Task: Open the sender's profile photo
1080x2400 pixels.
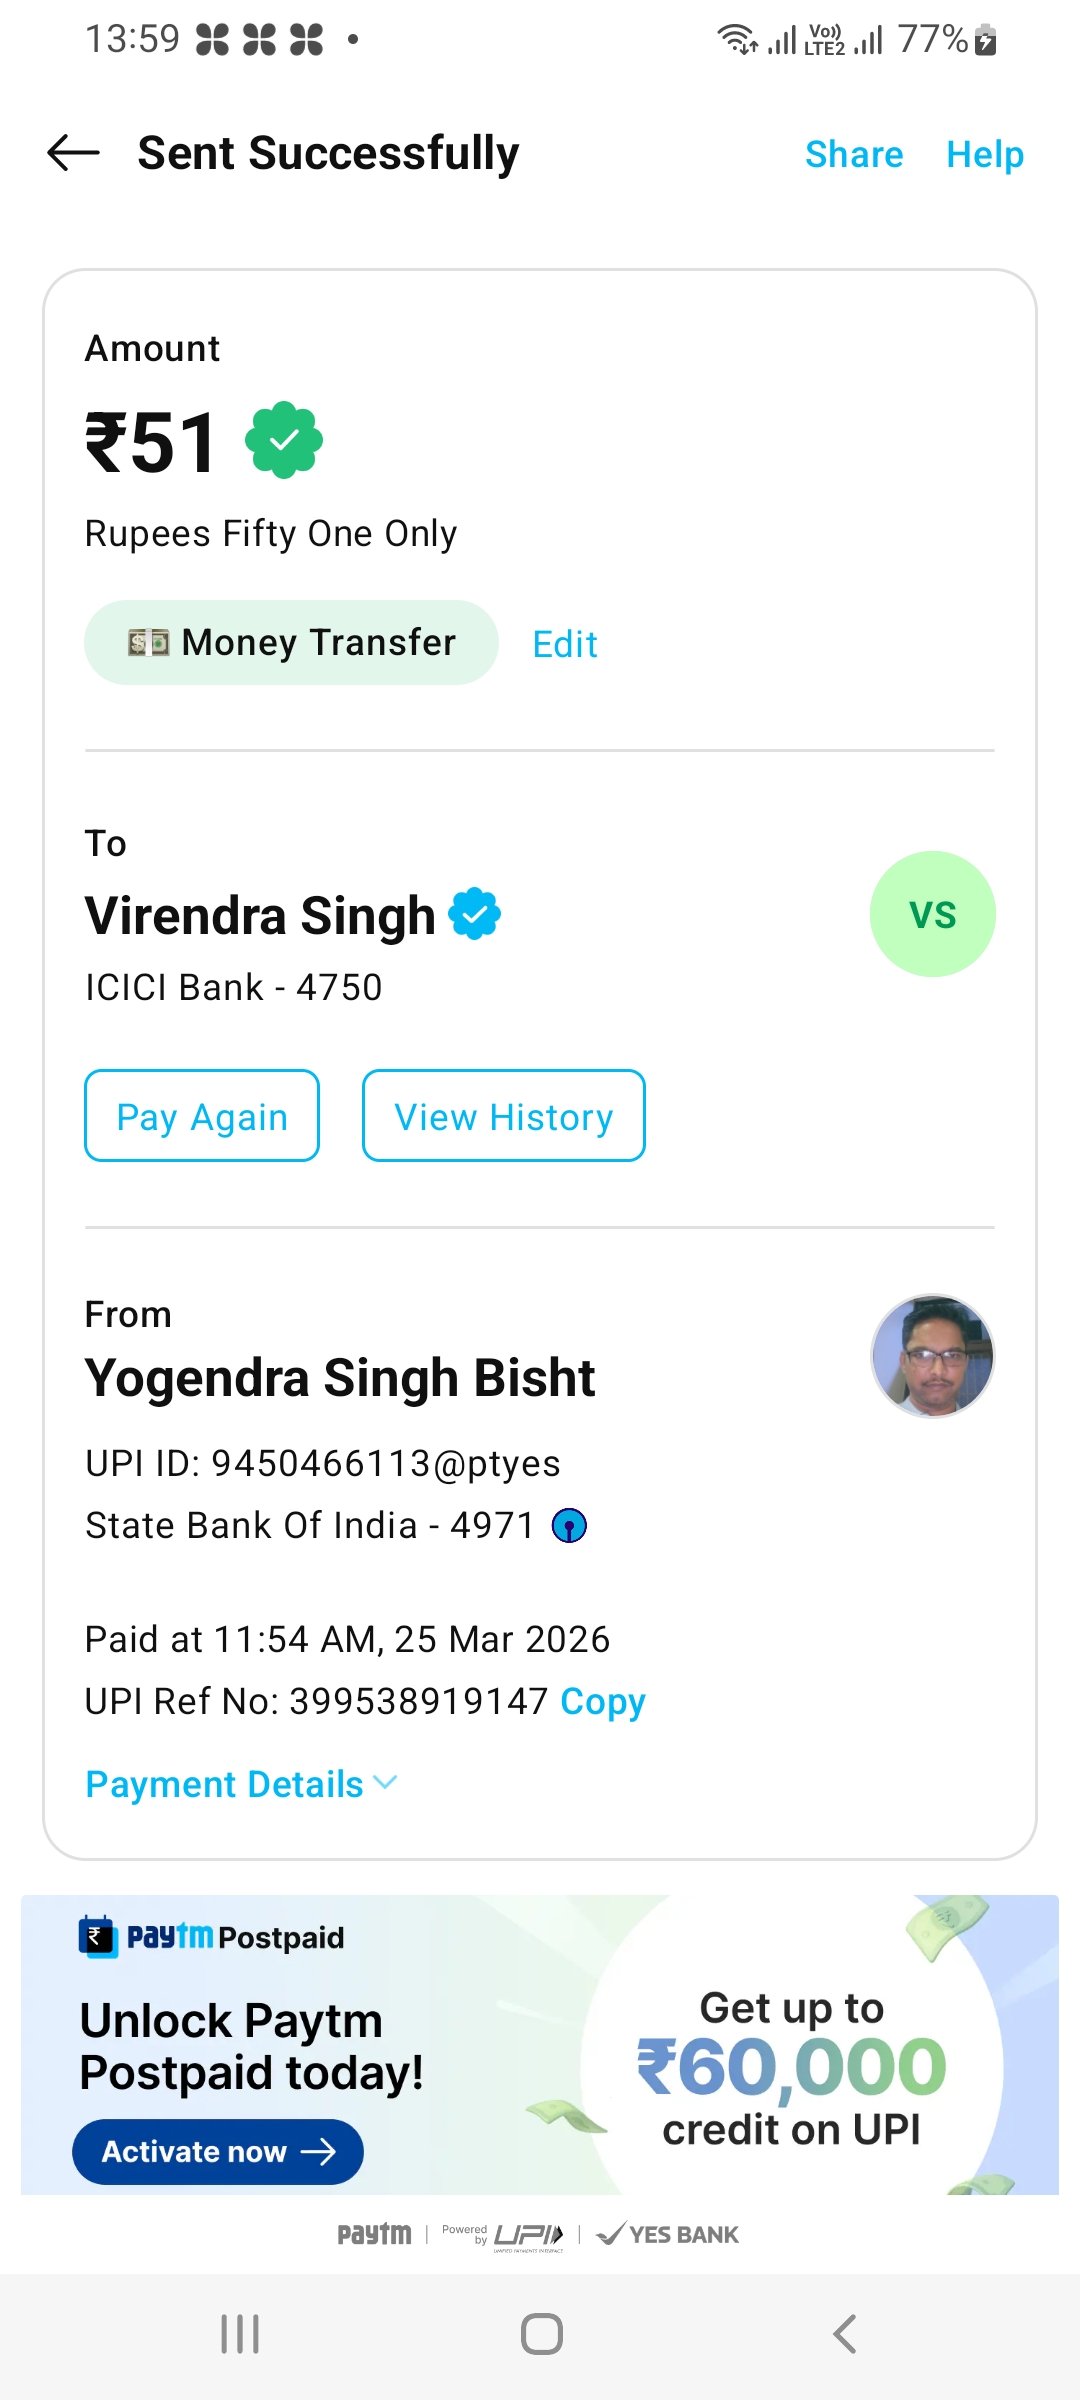Action: pos(932,1356)
